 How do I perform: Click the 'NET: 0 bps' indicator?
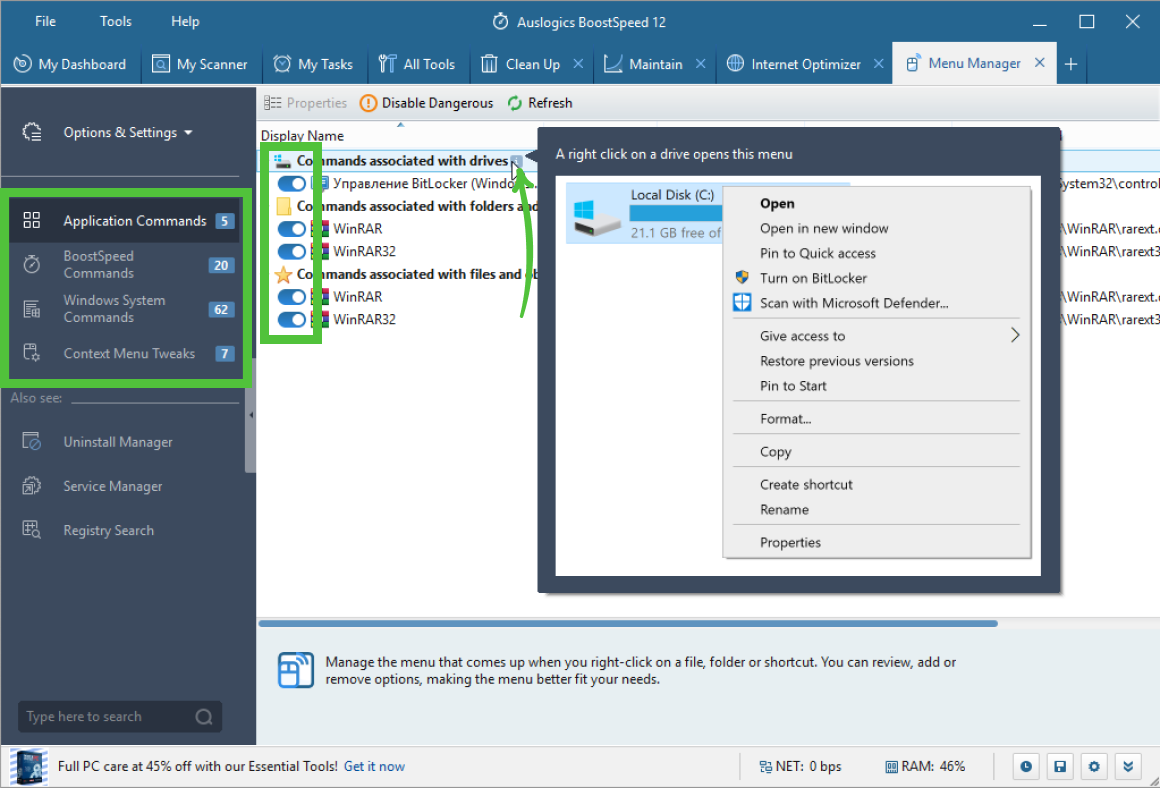[800, 767]
